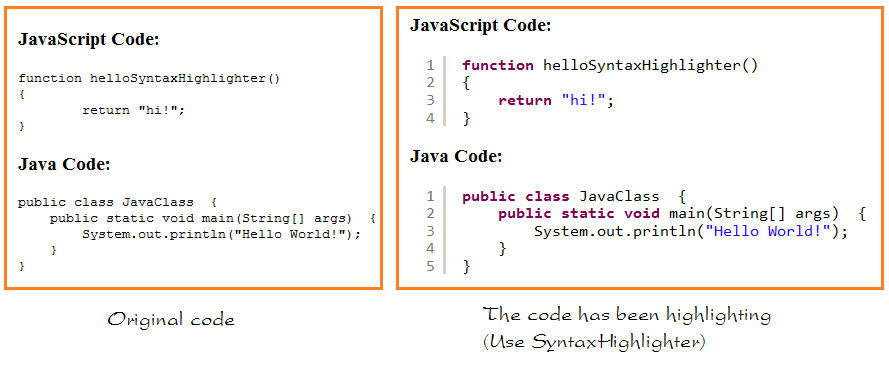
Task: Click the blue "hi!" string in highlighted code
Action: [x=583, y=101]
